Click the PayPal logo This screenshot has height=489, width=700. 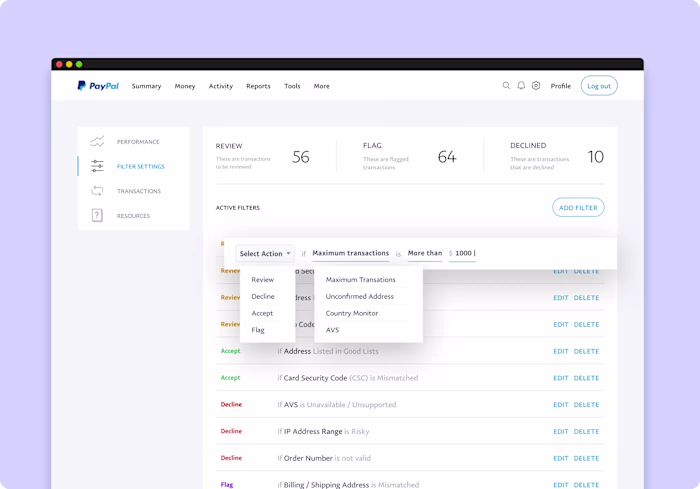pyautogui.click(x=98, y=86)
